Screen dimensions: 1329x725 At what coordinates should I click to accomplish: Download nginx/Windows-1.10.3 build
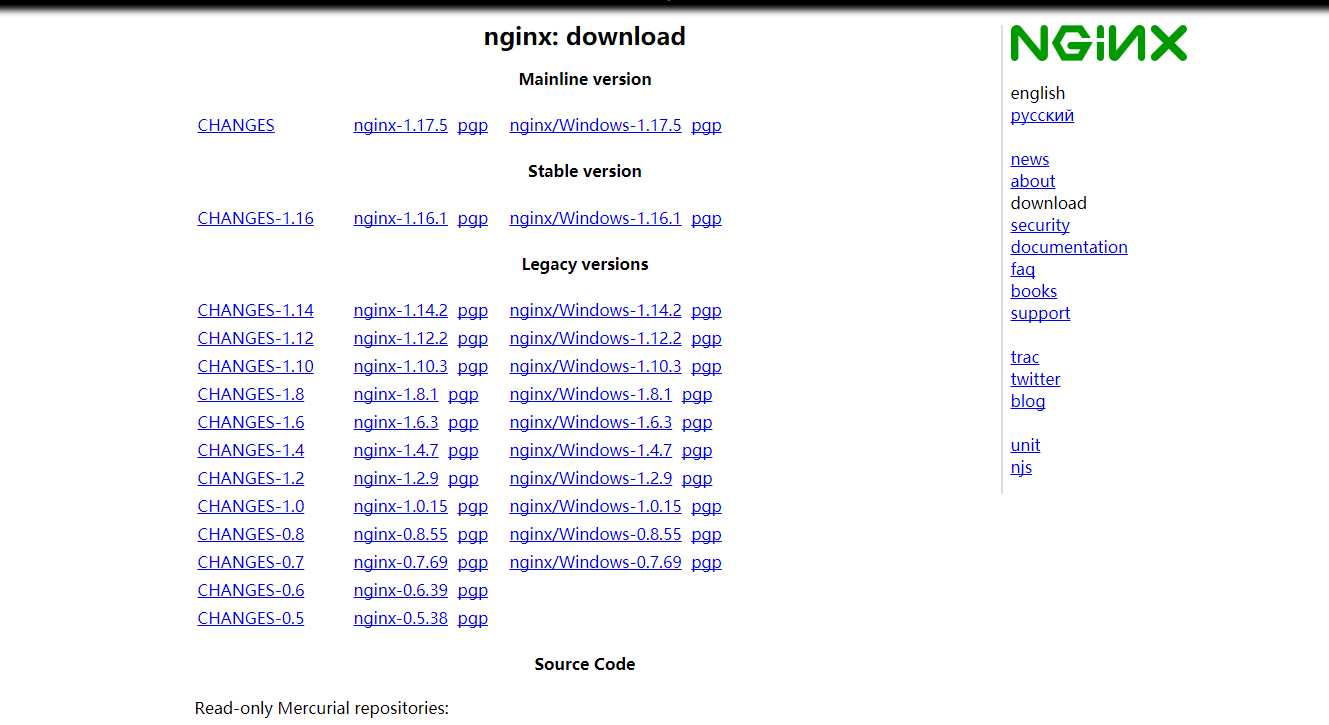pos(595,367)
